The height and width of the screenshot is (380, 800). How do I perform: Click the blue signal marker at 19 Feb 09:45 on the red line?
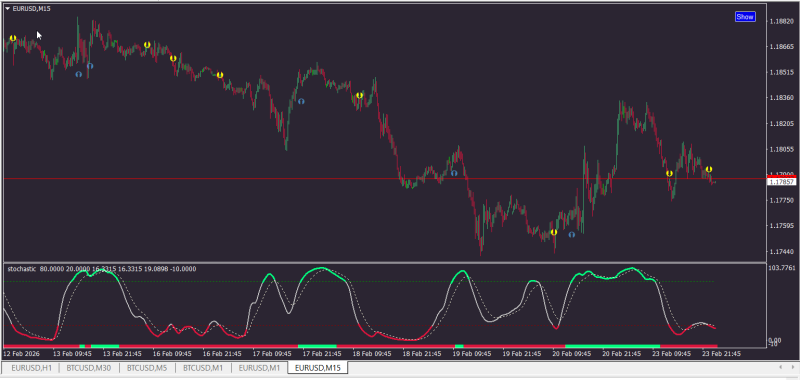coord(454,173)
